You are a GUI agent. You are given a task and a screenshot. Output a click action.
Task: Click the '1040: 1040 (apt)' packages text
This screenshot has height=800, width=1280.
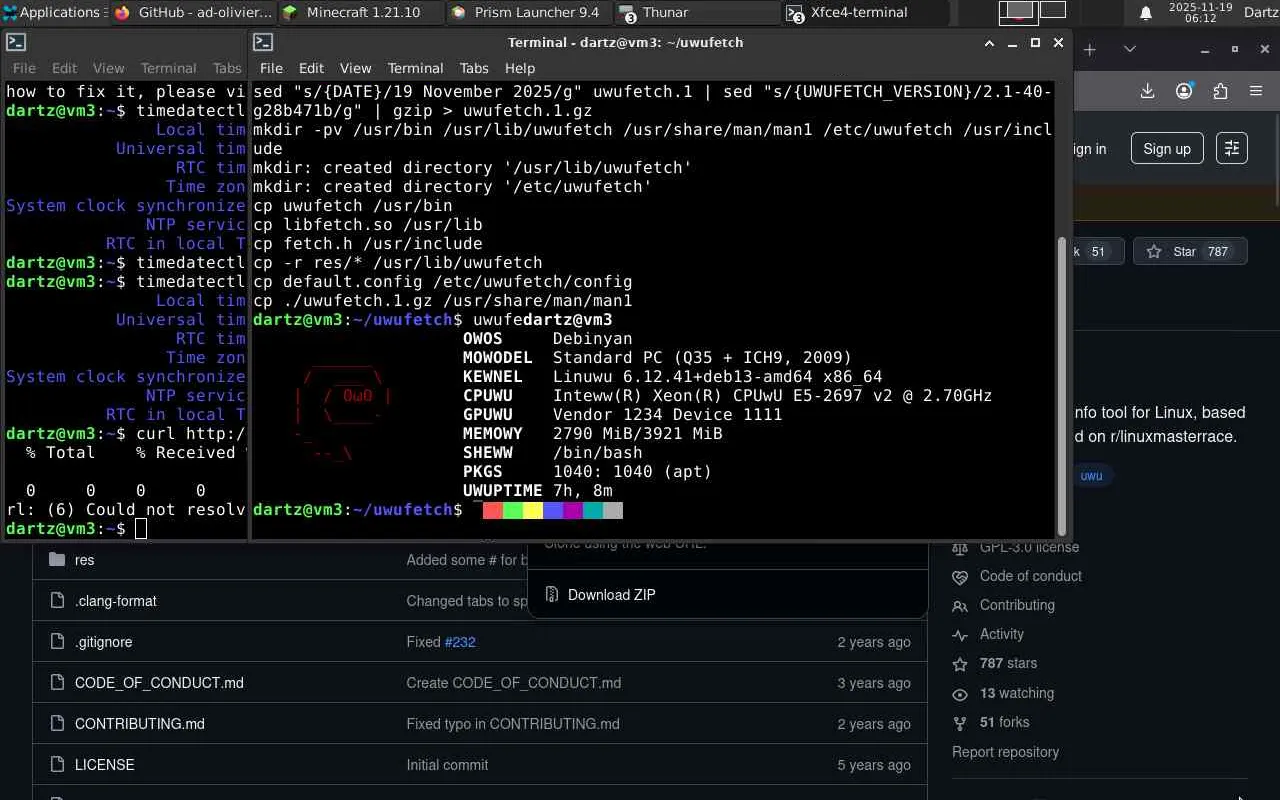[x=633, y=472]
